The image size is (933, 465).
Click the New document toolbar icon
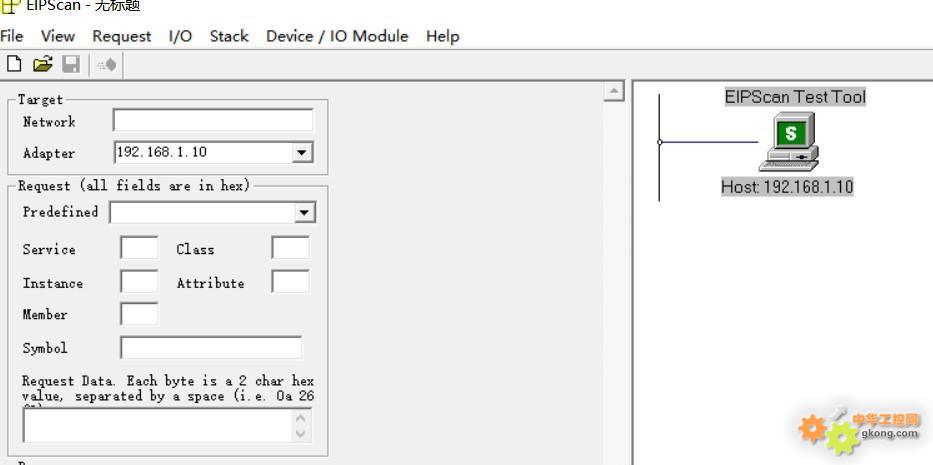[14, 64]
